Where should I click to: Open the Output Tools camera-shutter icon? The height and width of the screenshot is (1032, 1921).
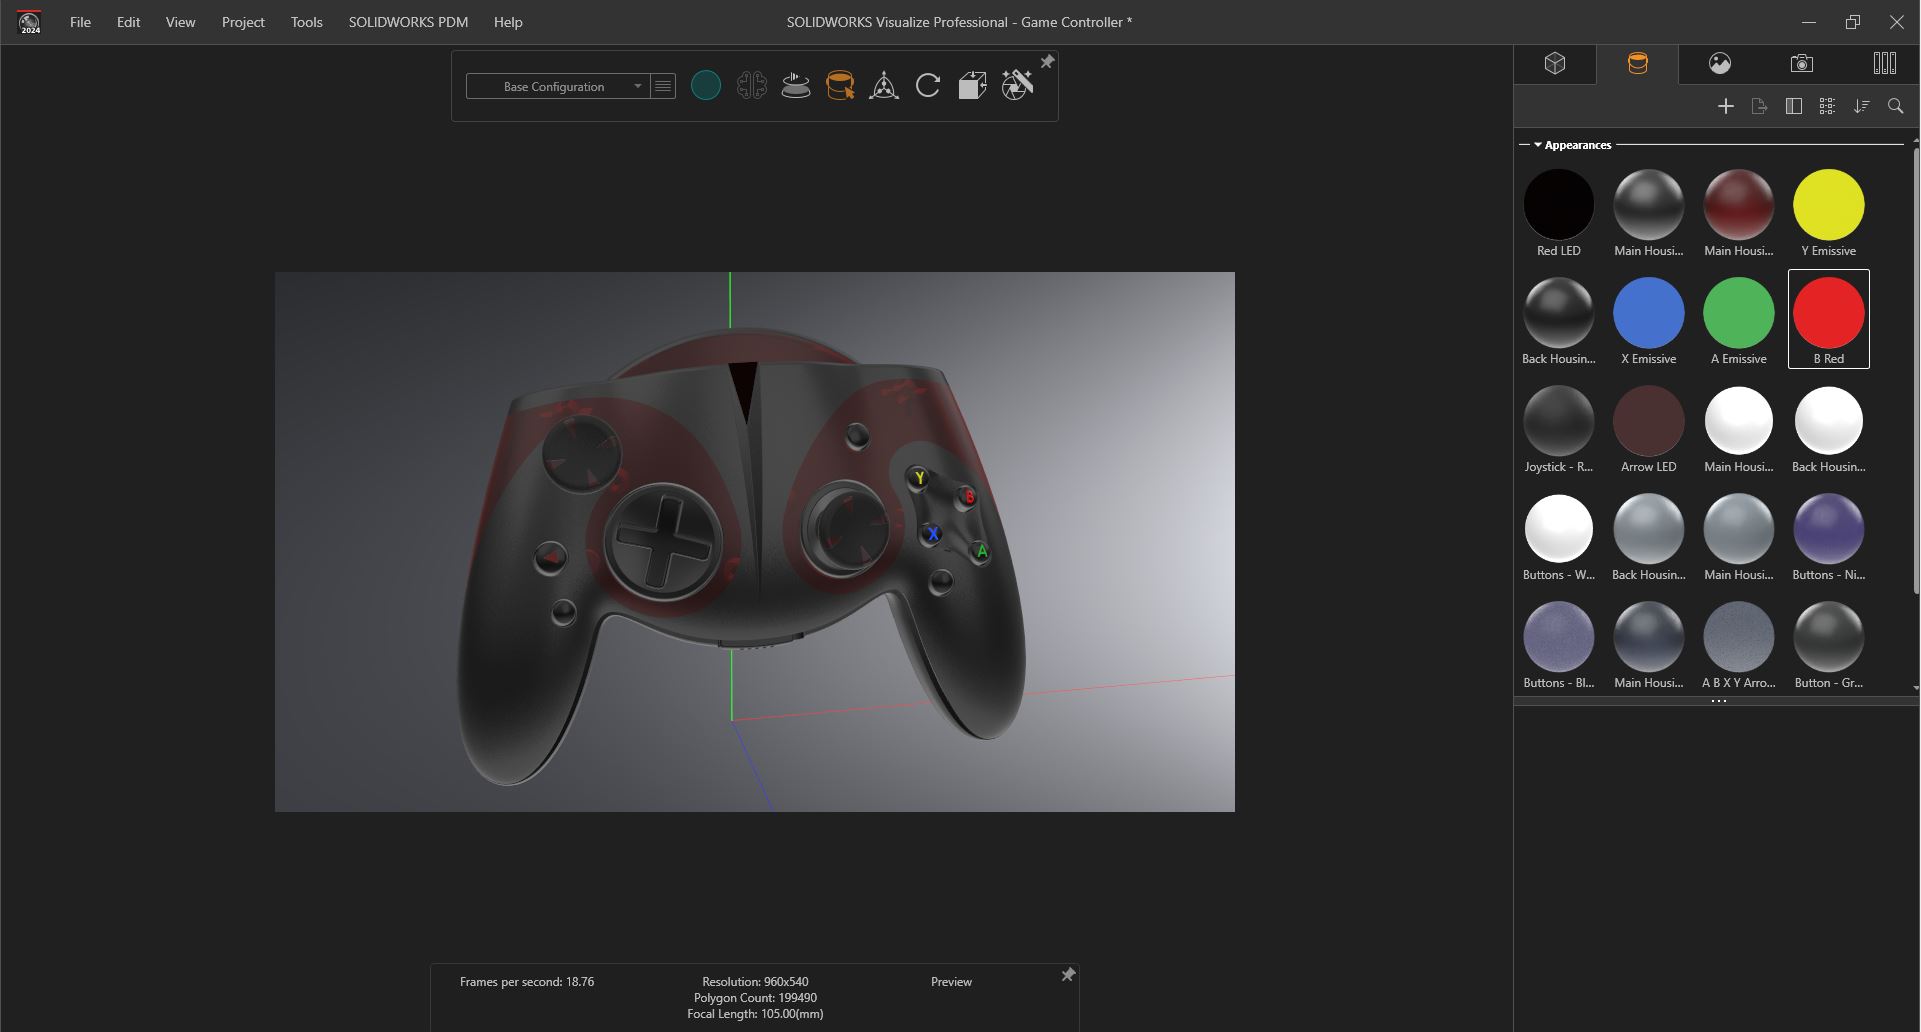coord(1017,86)
